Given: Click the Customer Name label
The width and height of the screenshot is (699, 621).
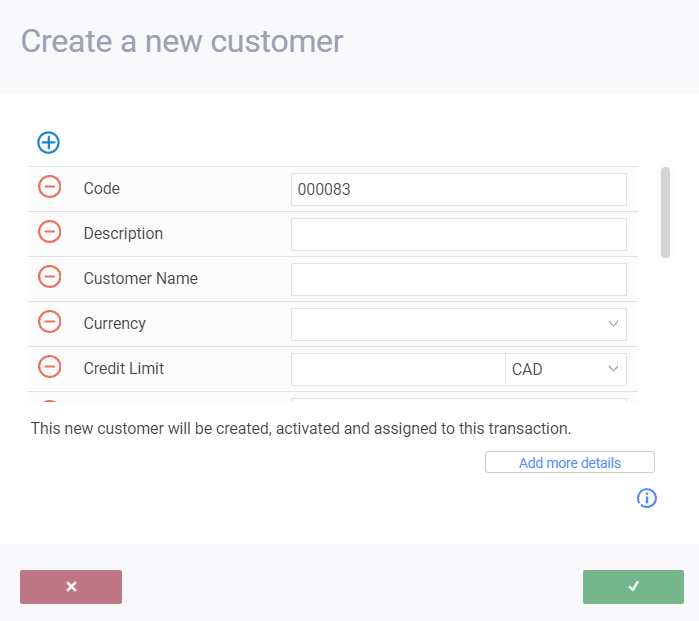Looking at the screenshot, I should coord(141,278).
